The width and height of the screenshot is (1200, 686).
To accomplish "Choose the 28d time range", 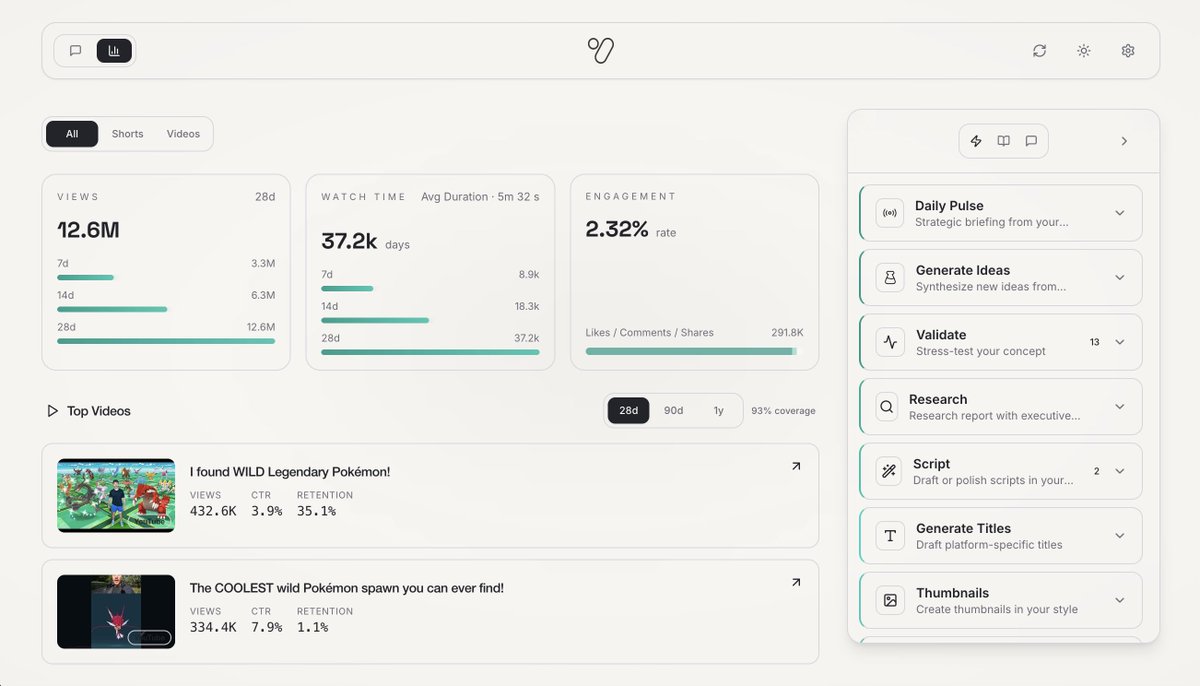I will (x=629, y=411).
